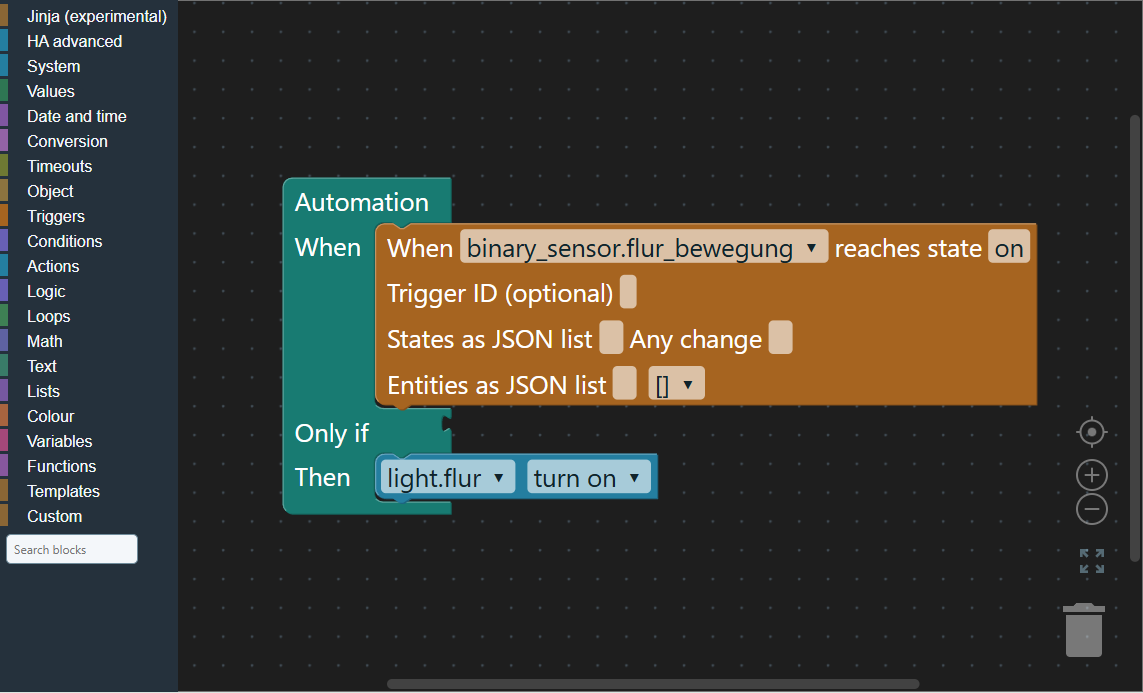Edit the reaches state 'on' field
Viewport: 1143px width, 693px height.
1009,247
